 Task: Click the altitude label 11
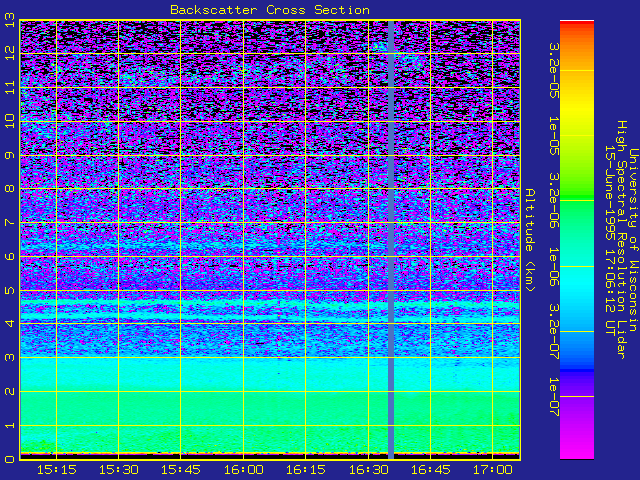(10, 87)
